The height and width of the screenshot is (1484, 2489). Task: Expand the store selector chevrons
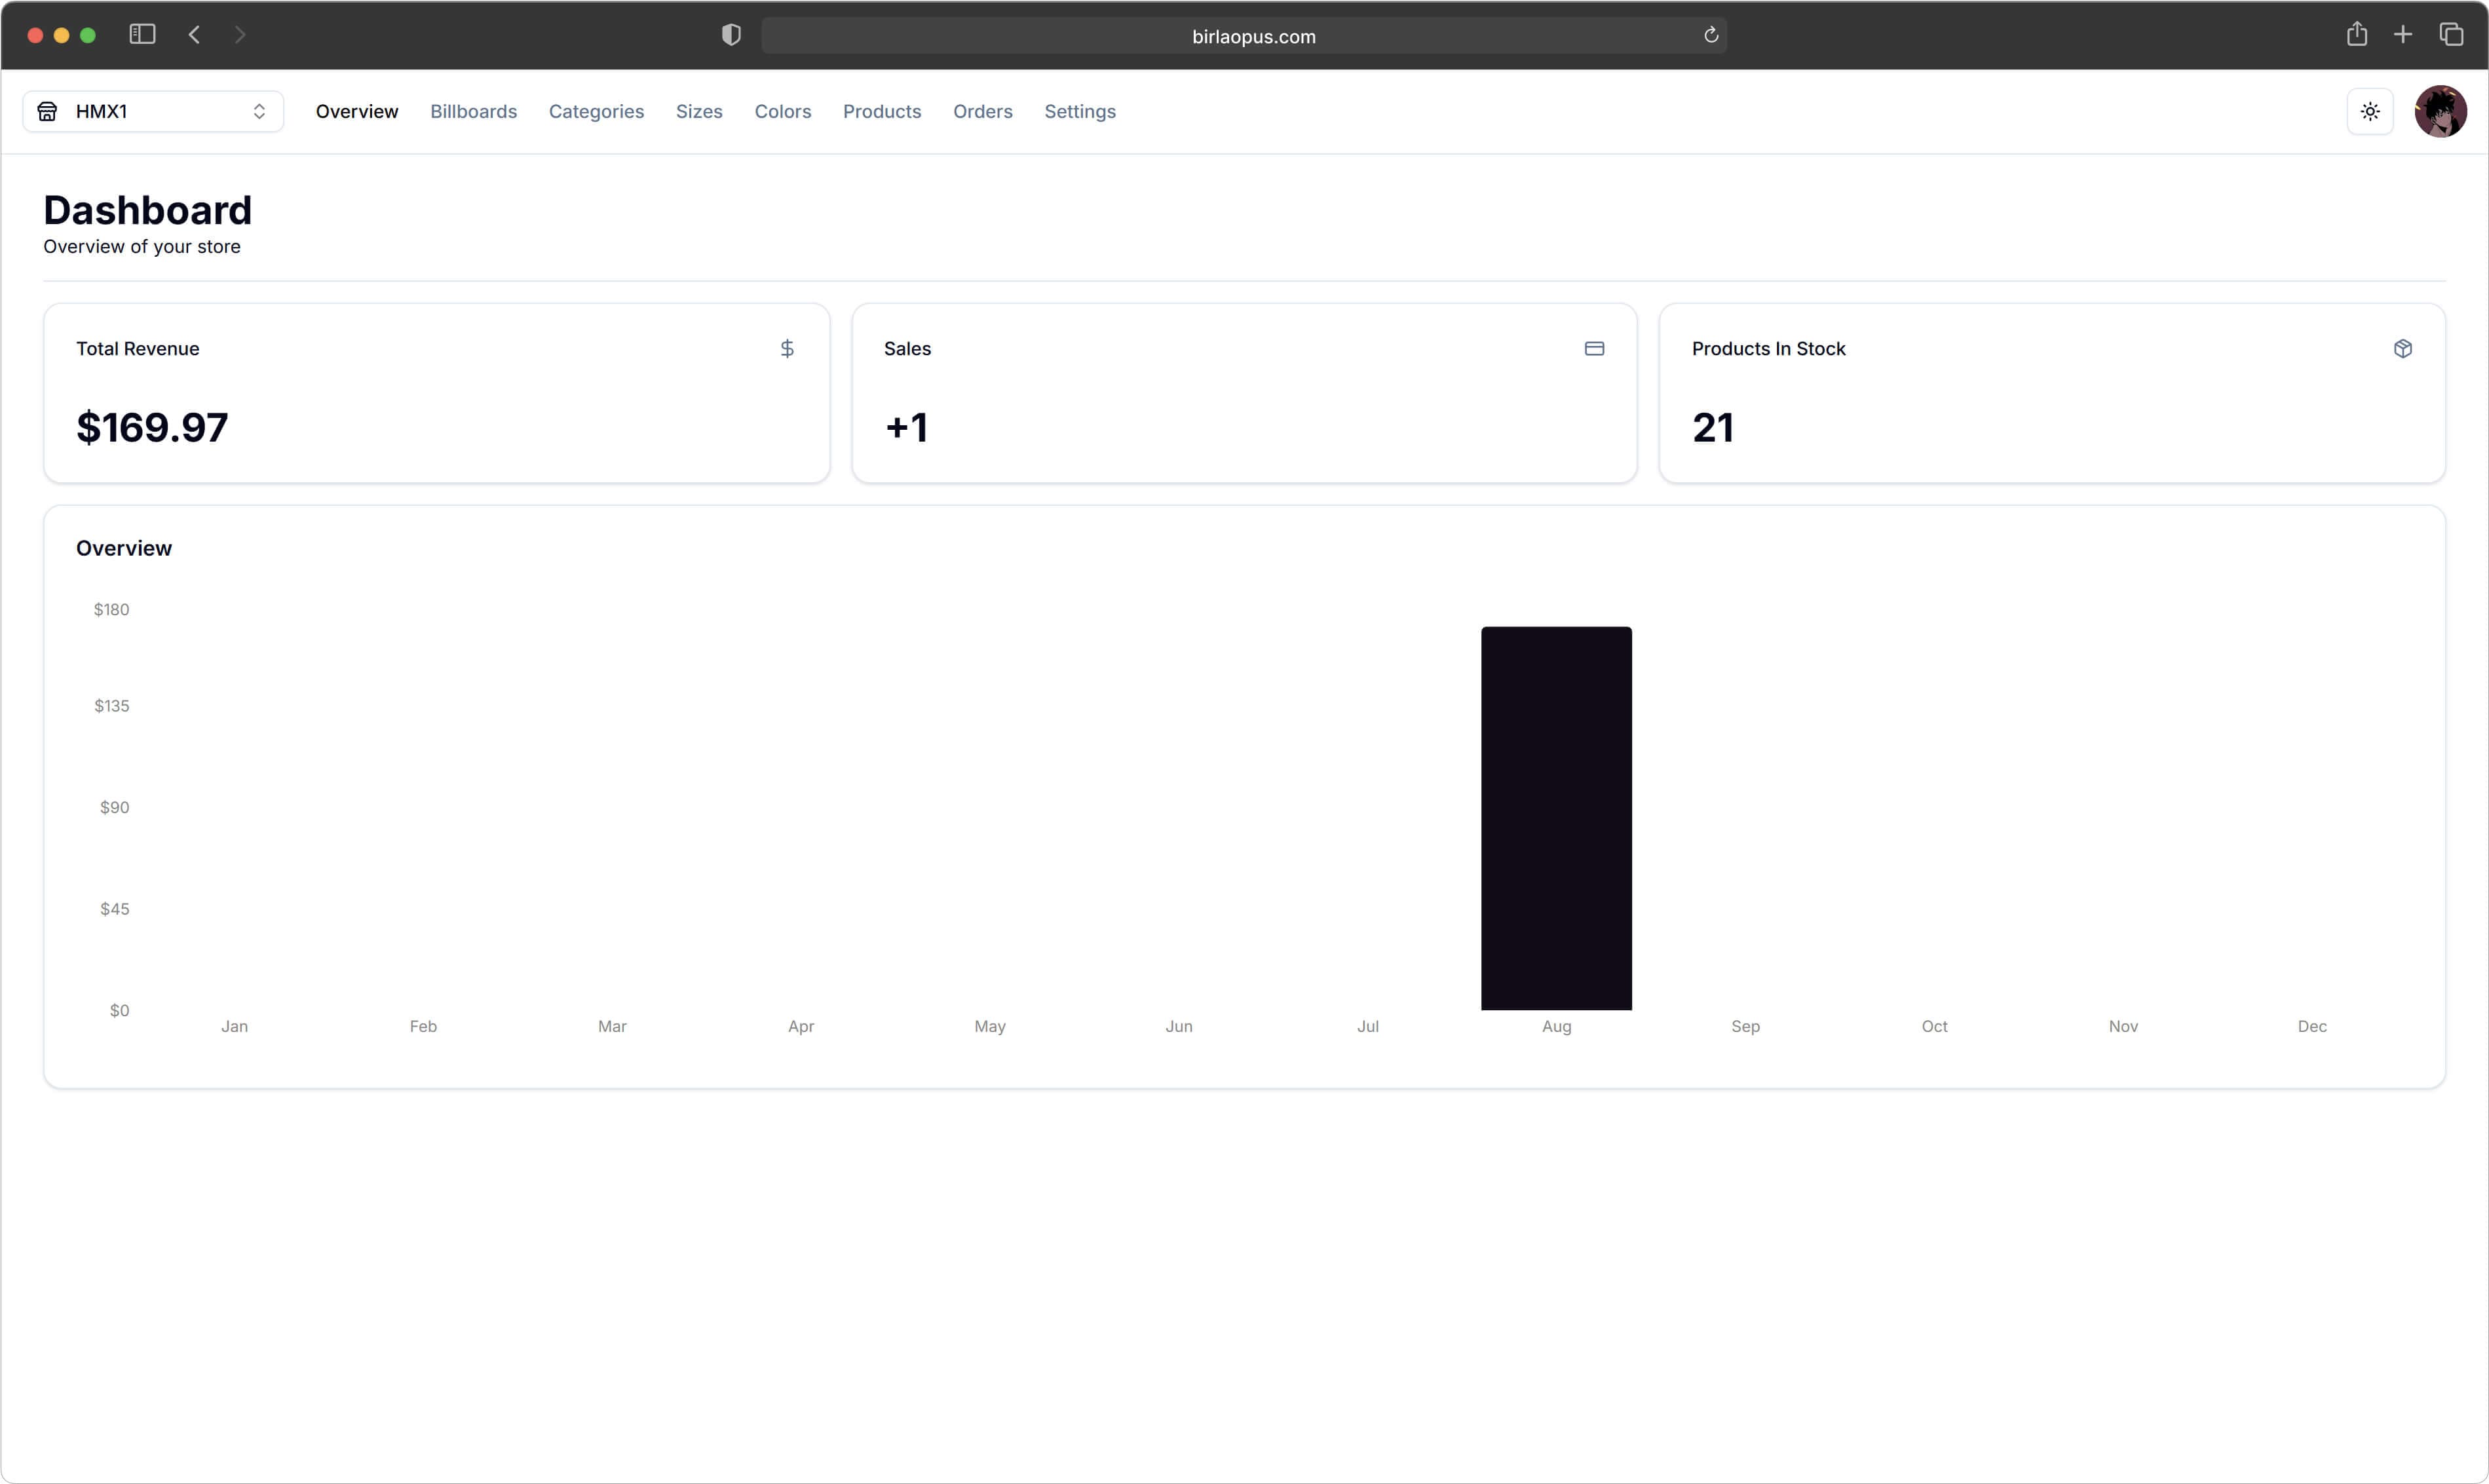coord(259,111)
